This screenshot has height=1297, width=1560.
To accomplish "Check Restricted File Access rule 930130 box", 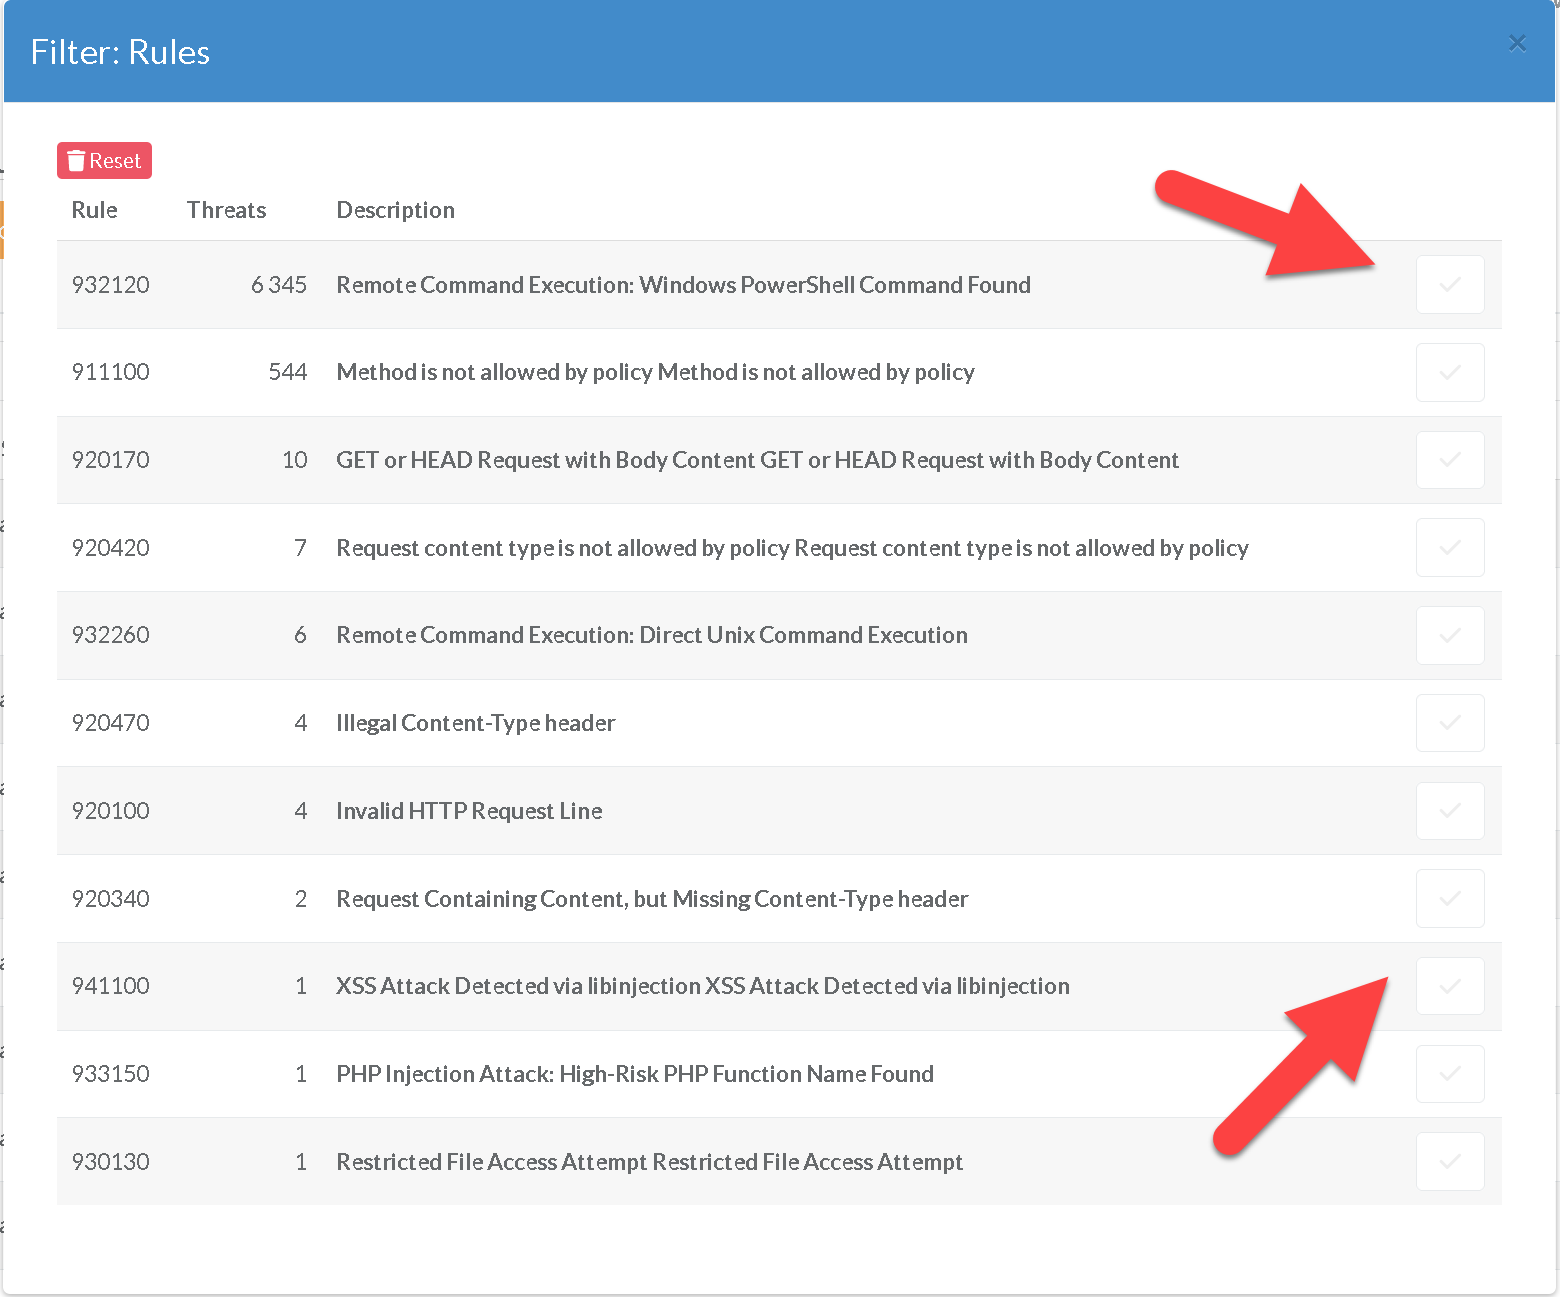I will (x=1449, y=1162).
